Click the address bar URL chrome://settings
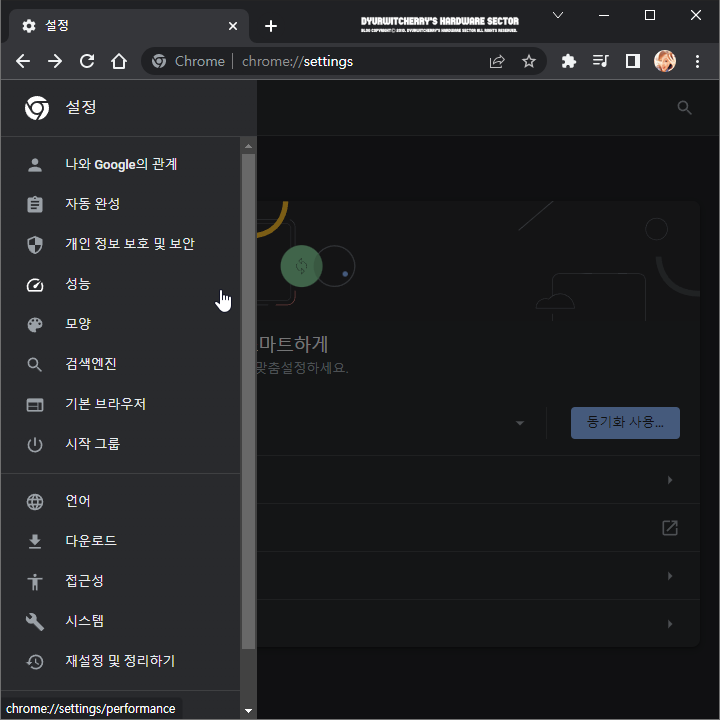Image resolution: width=720 pixels, height=720 pixels. click(297, 61)
